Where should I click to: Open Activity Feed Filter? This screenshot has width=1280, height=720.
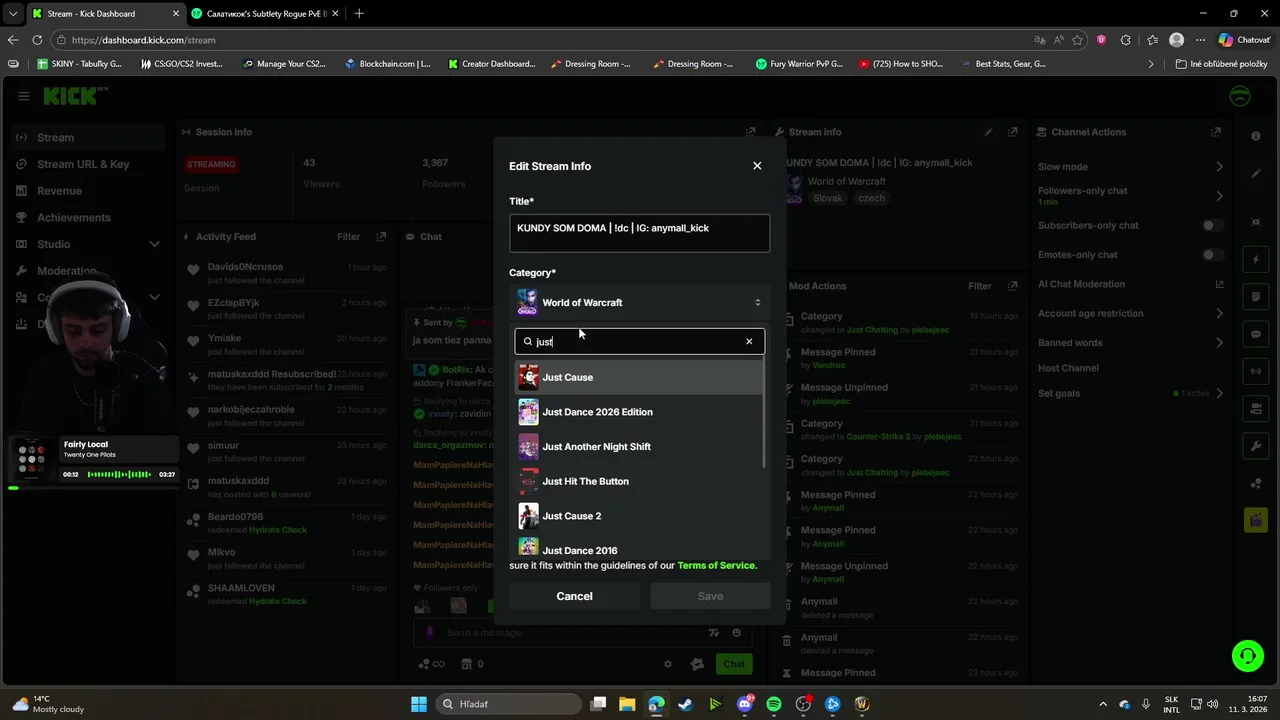click(x=348, y=237)
